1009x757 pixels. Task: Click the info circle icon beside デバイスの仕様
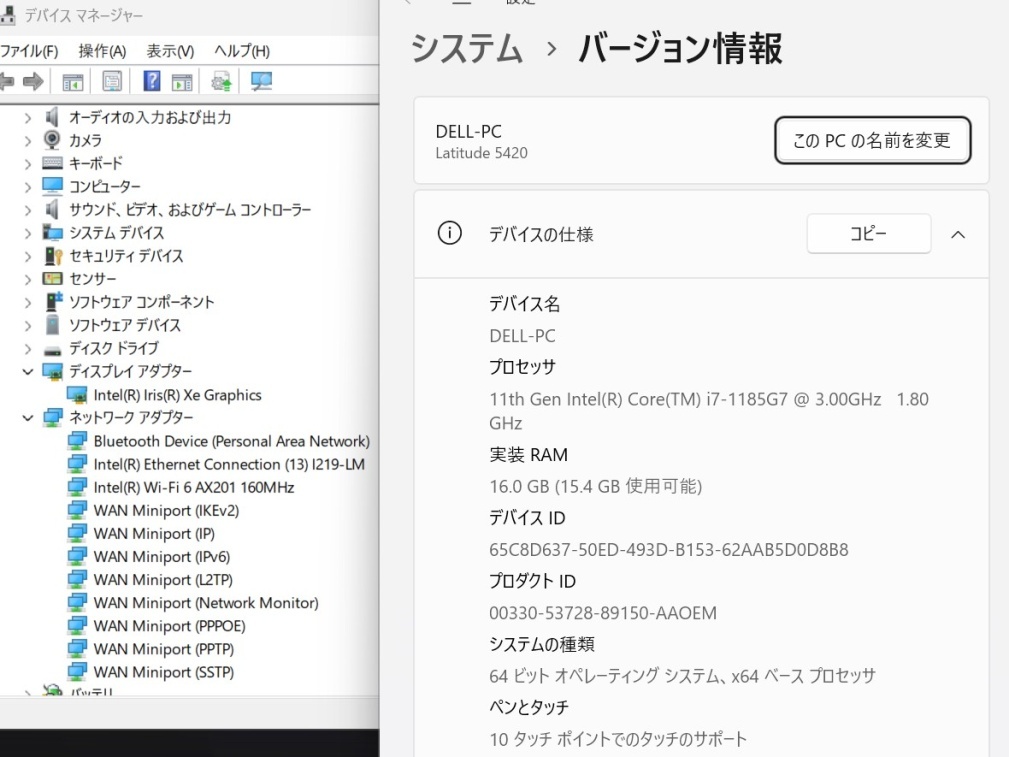pos(450,233)
